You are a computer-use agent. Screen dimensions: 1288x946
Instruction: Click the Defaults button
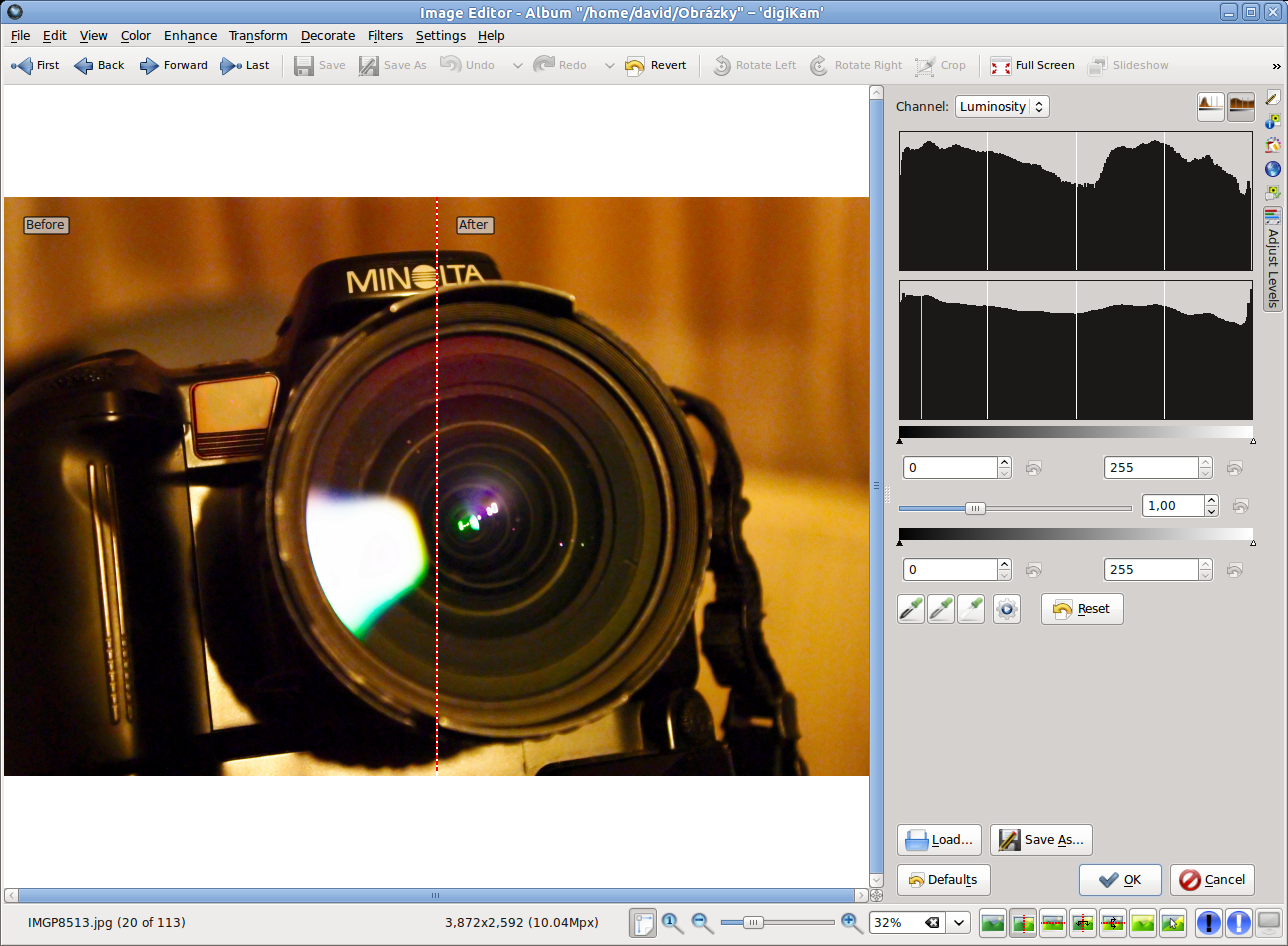click(943, 880)
